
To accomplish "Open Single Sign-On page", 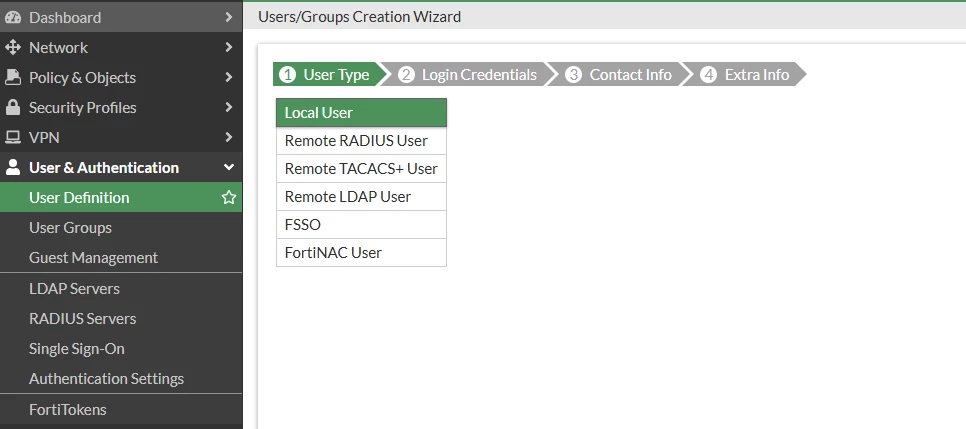I will [121, 349].
